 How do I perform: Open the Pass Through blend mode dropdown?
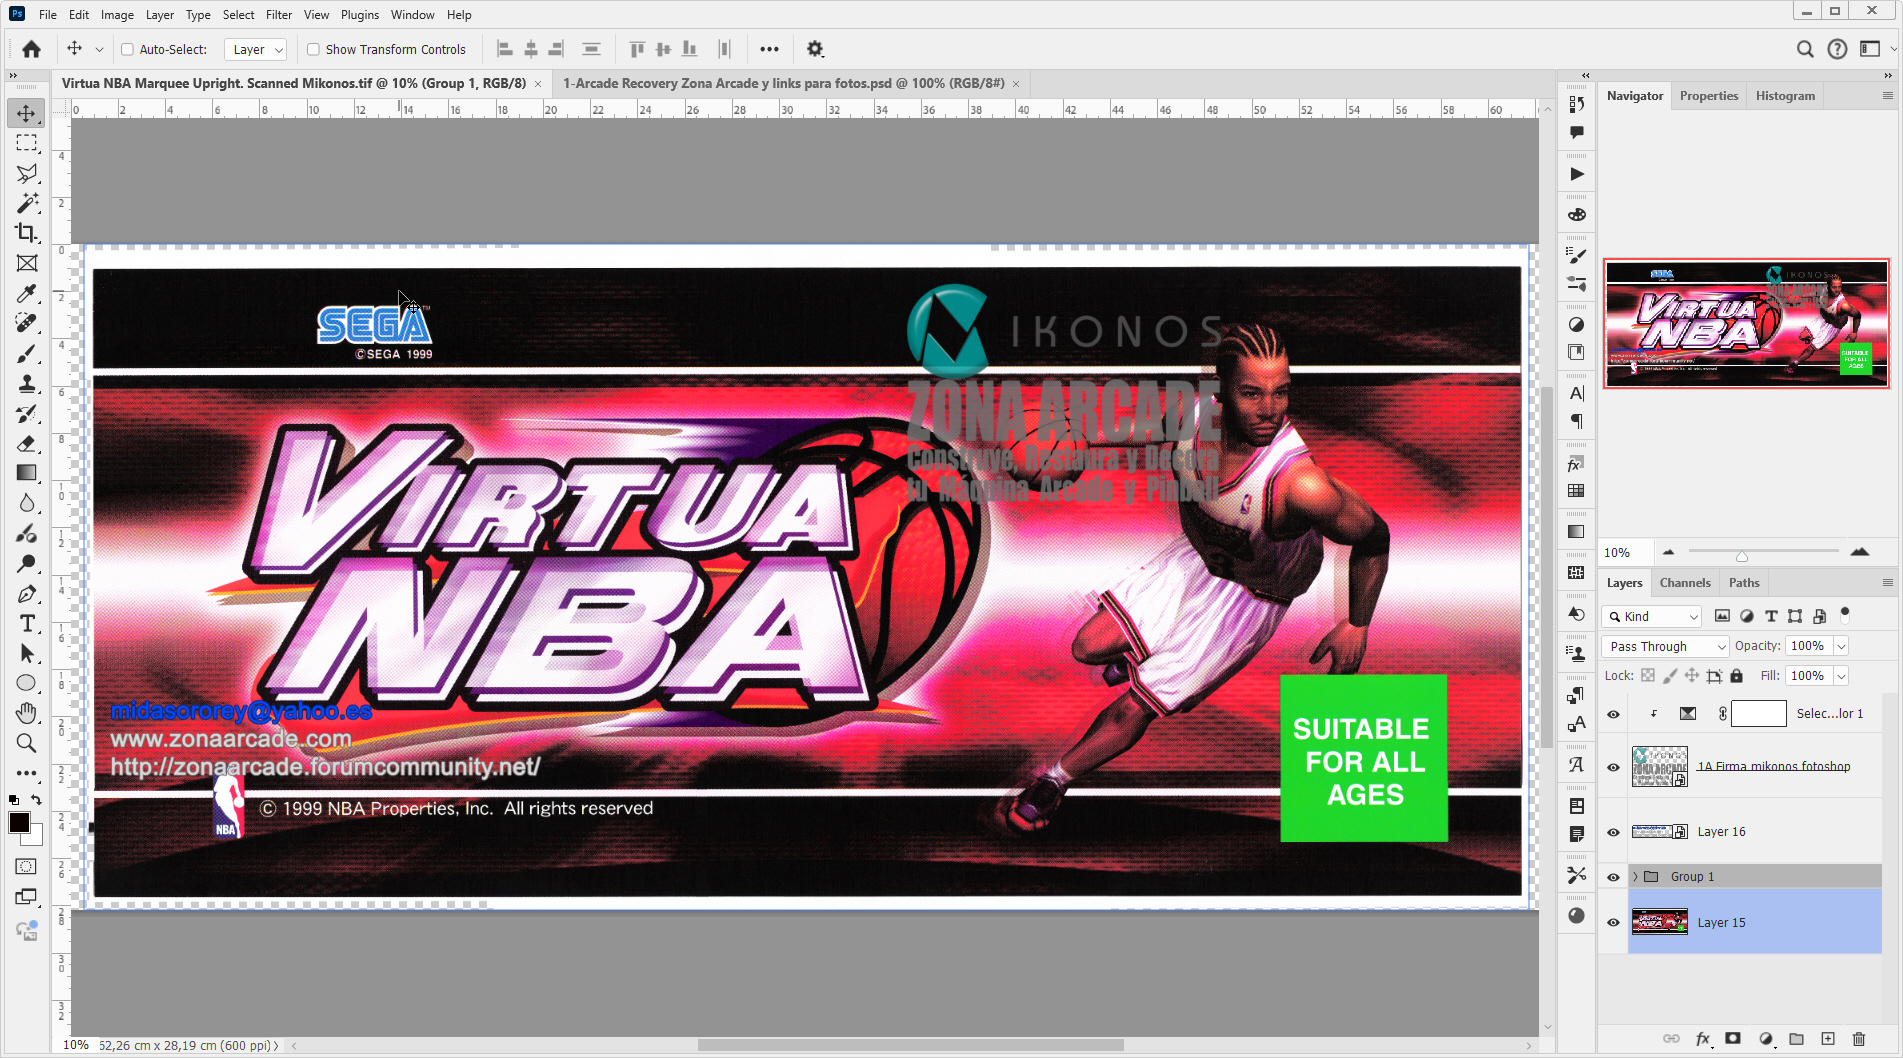pyautogui.click(x=1664, y=646)
